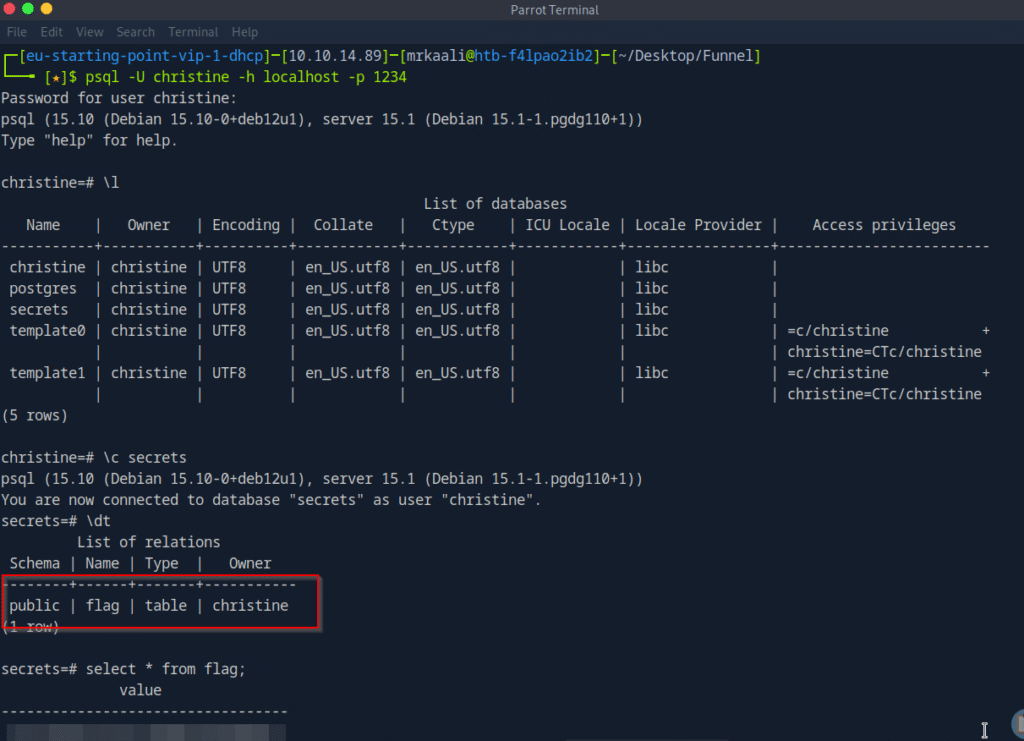Select the secrets database name in the list
This screenshot has width=1024, height=741.
click(x=39, y=310)
